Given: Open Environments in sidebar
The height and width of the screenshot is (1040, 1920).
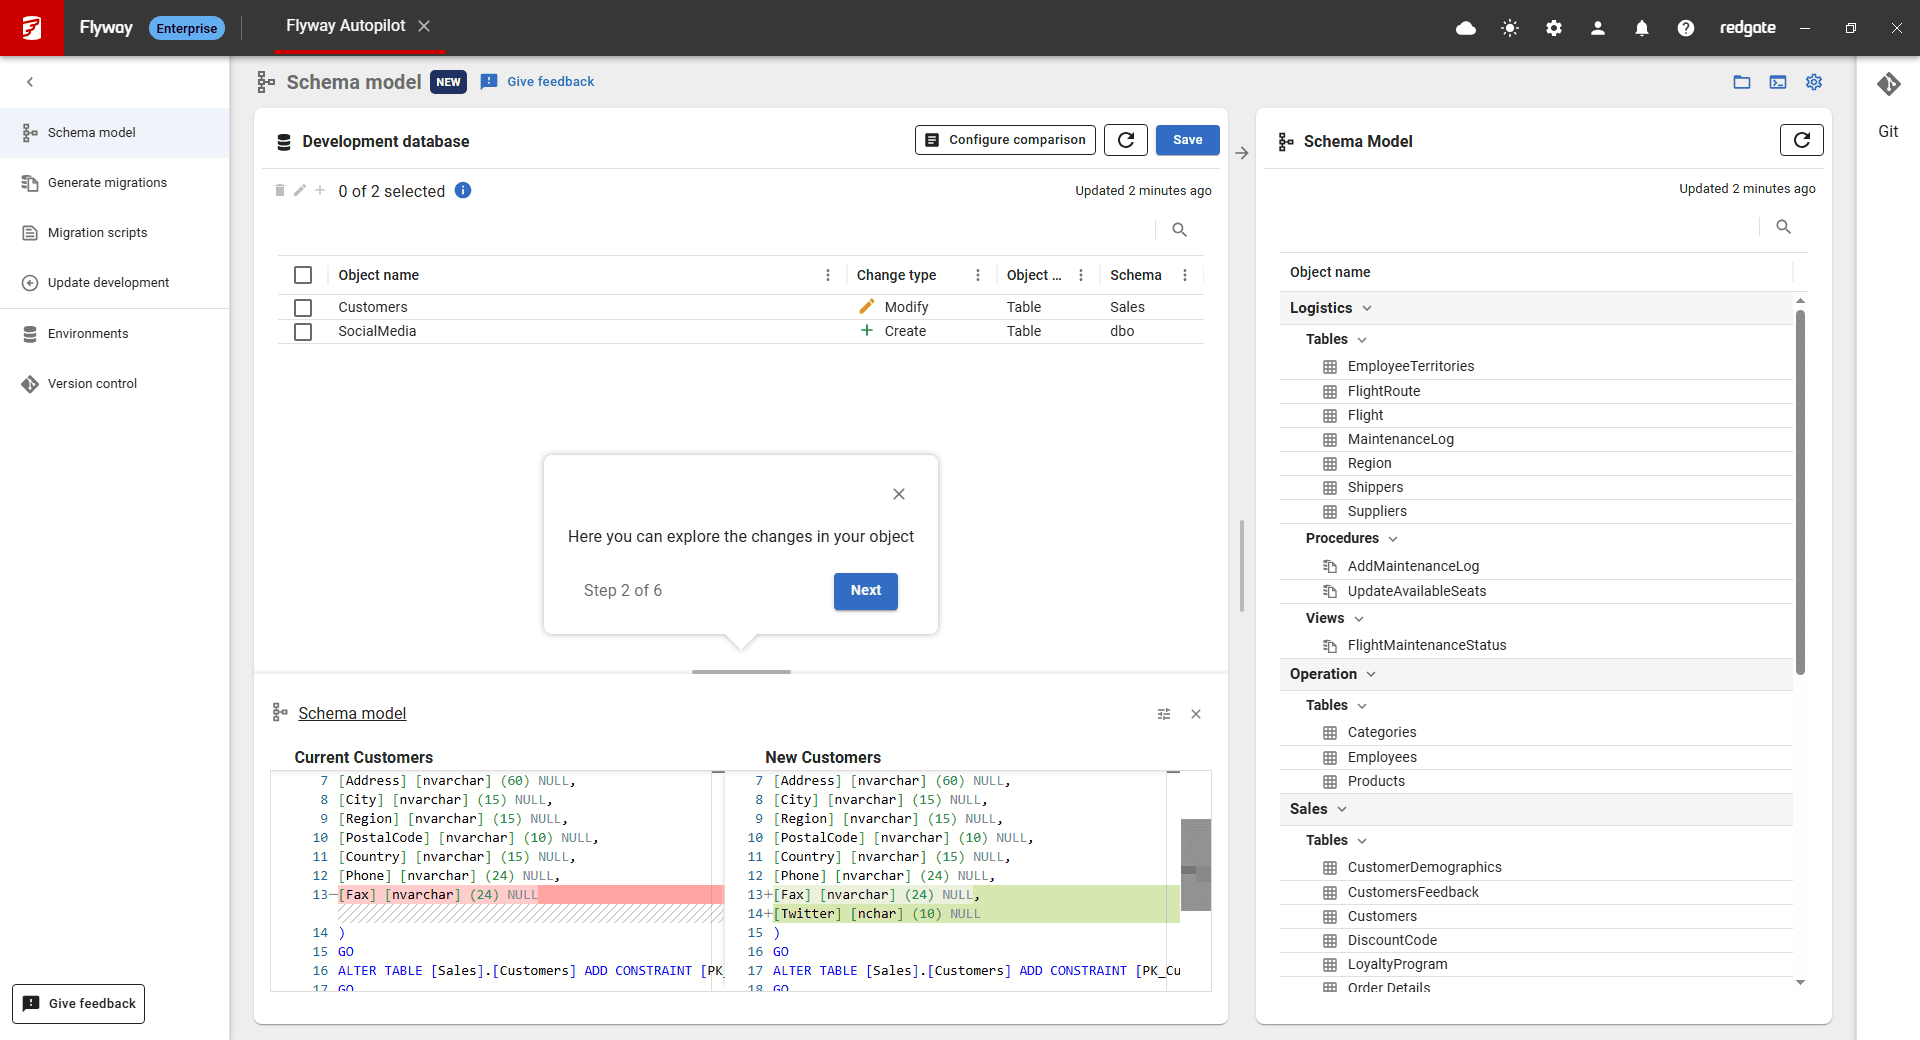Looking at the screenshot, I should tap(115, 334).
